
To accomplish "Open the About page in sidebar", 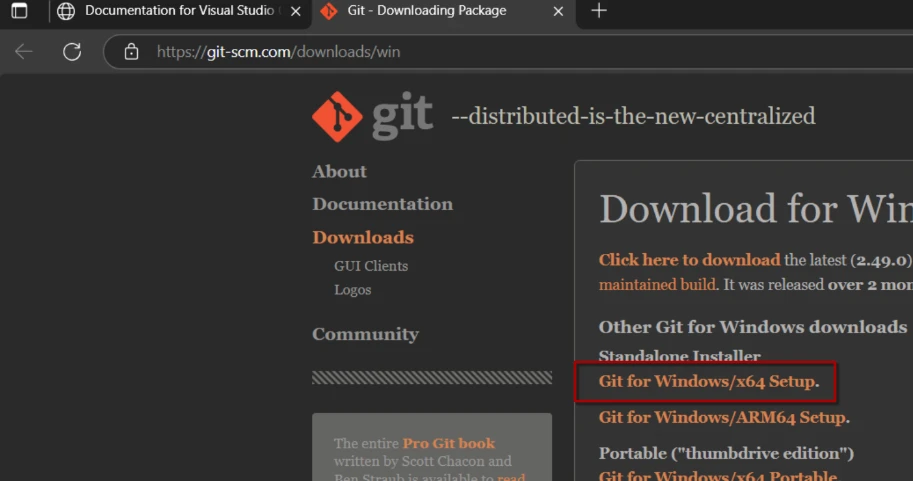I will 339,172.
